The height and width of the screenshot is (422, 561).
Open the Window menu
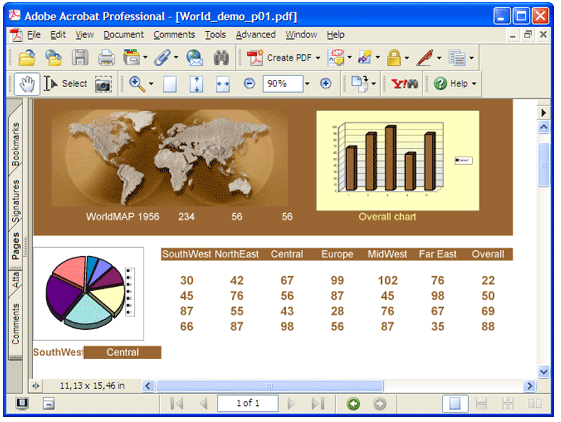[x=301, y=35]
